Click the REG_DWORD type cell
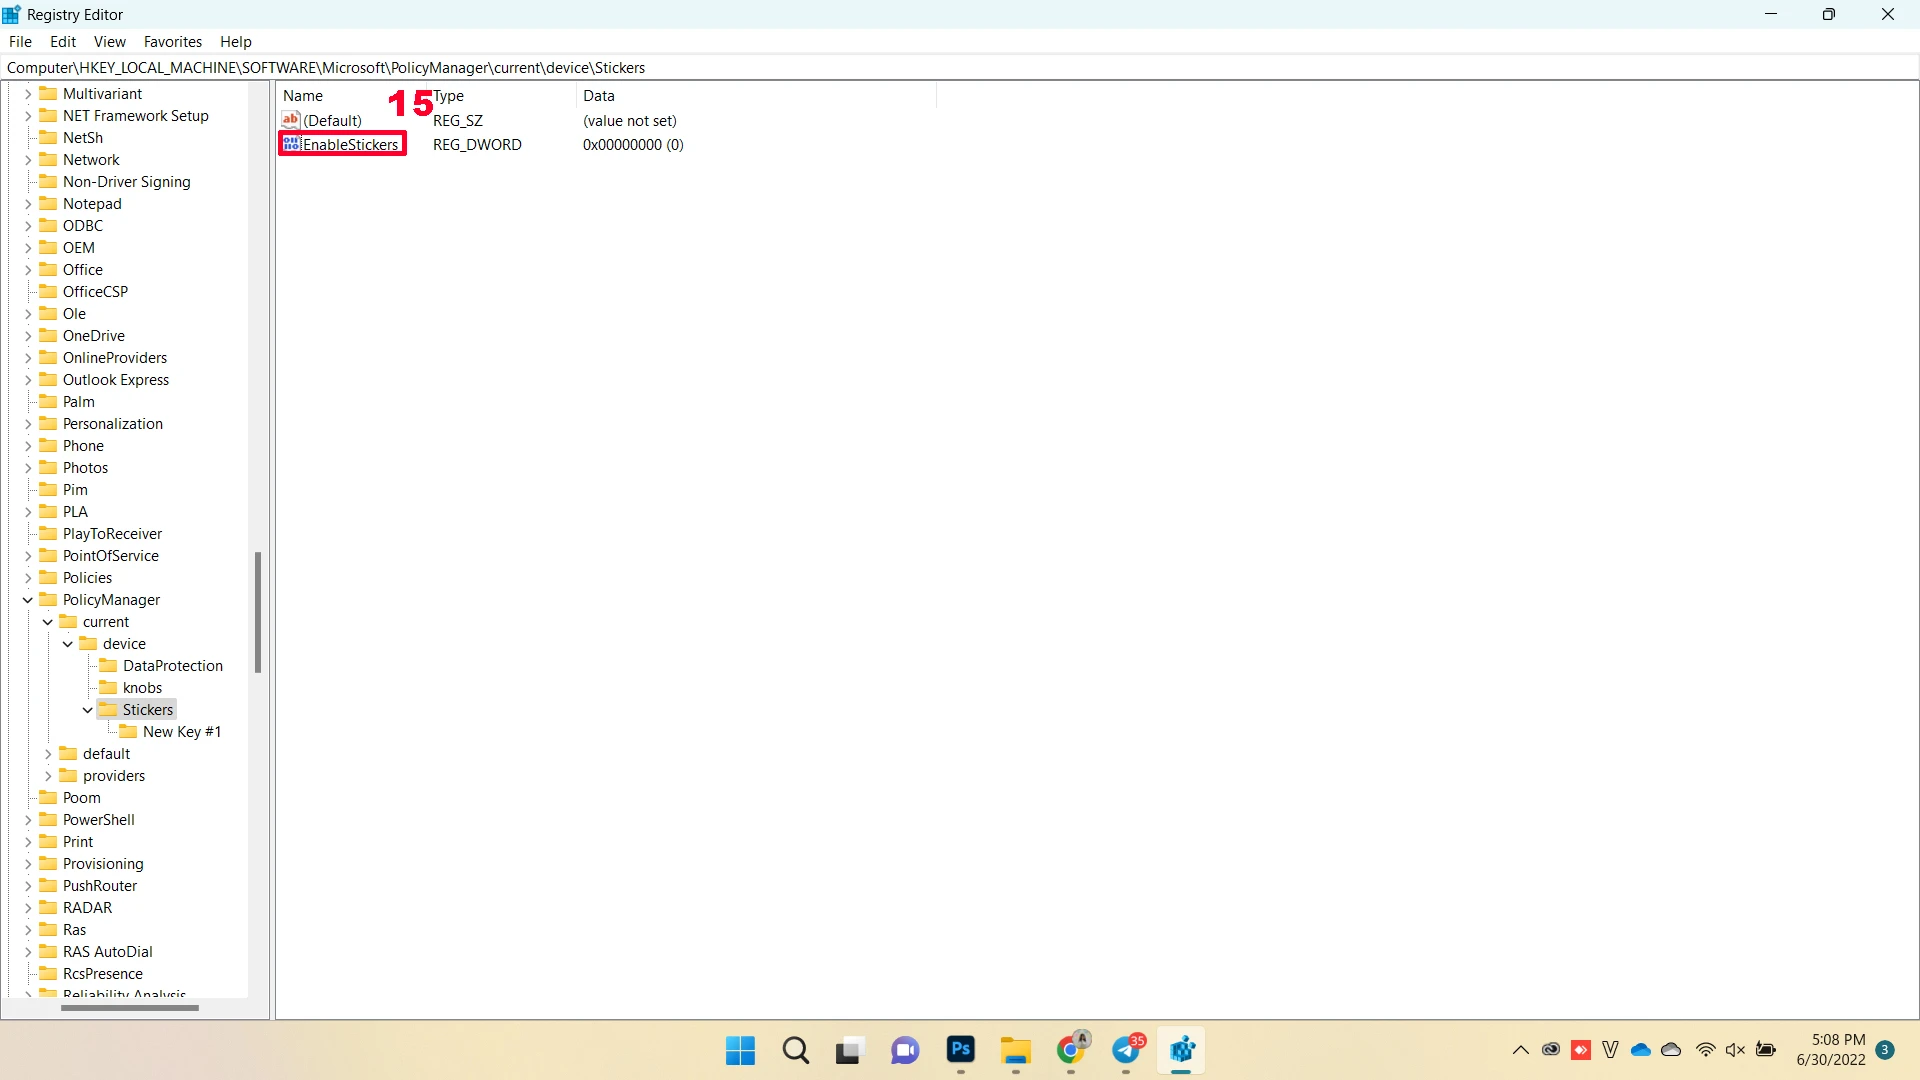 (x=477, y=145)
